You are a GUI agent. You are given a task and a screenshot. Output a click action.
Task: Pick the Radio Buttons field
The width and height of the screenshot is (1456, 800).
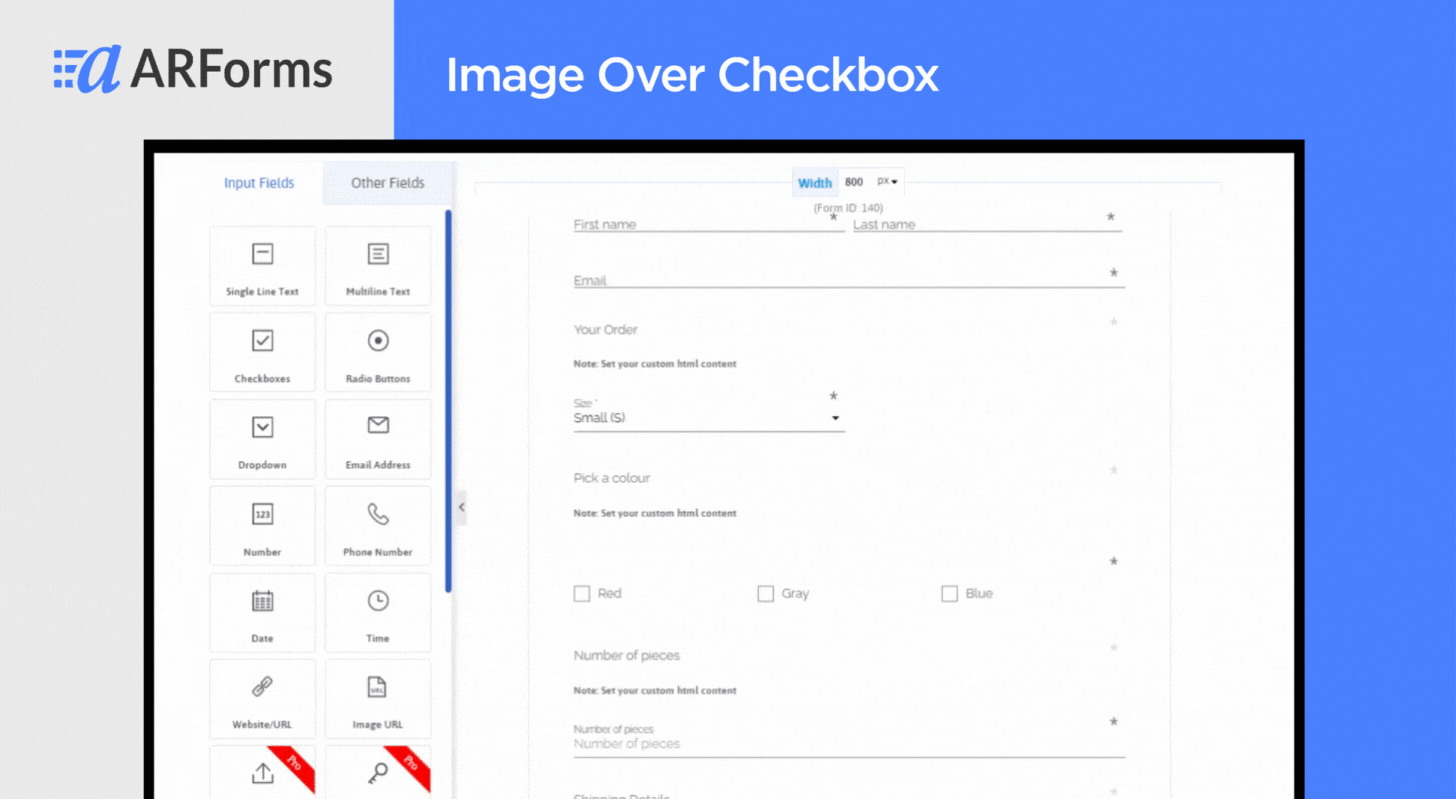tap(378, 352)
